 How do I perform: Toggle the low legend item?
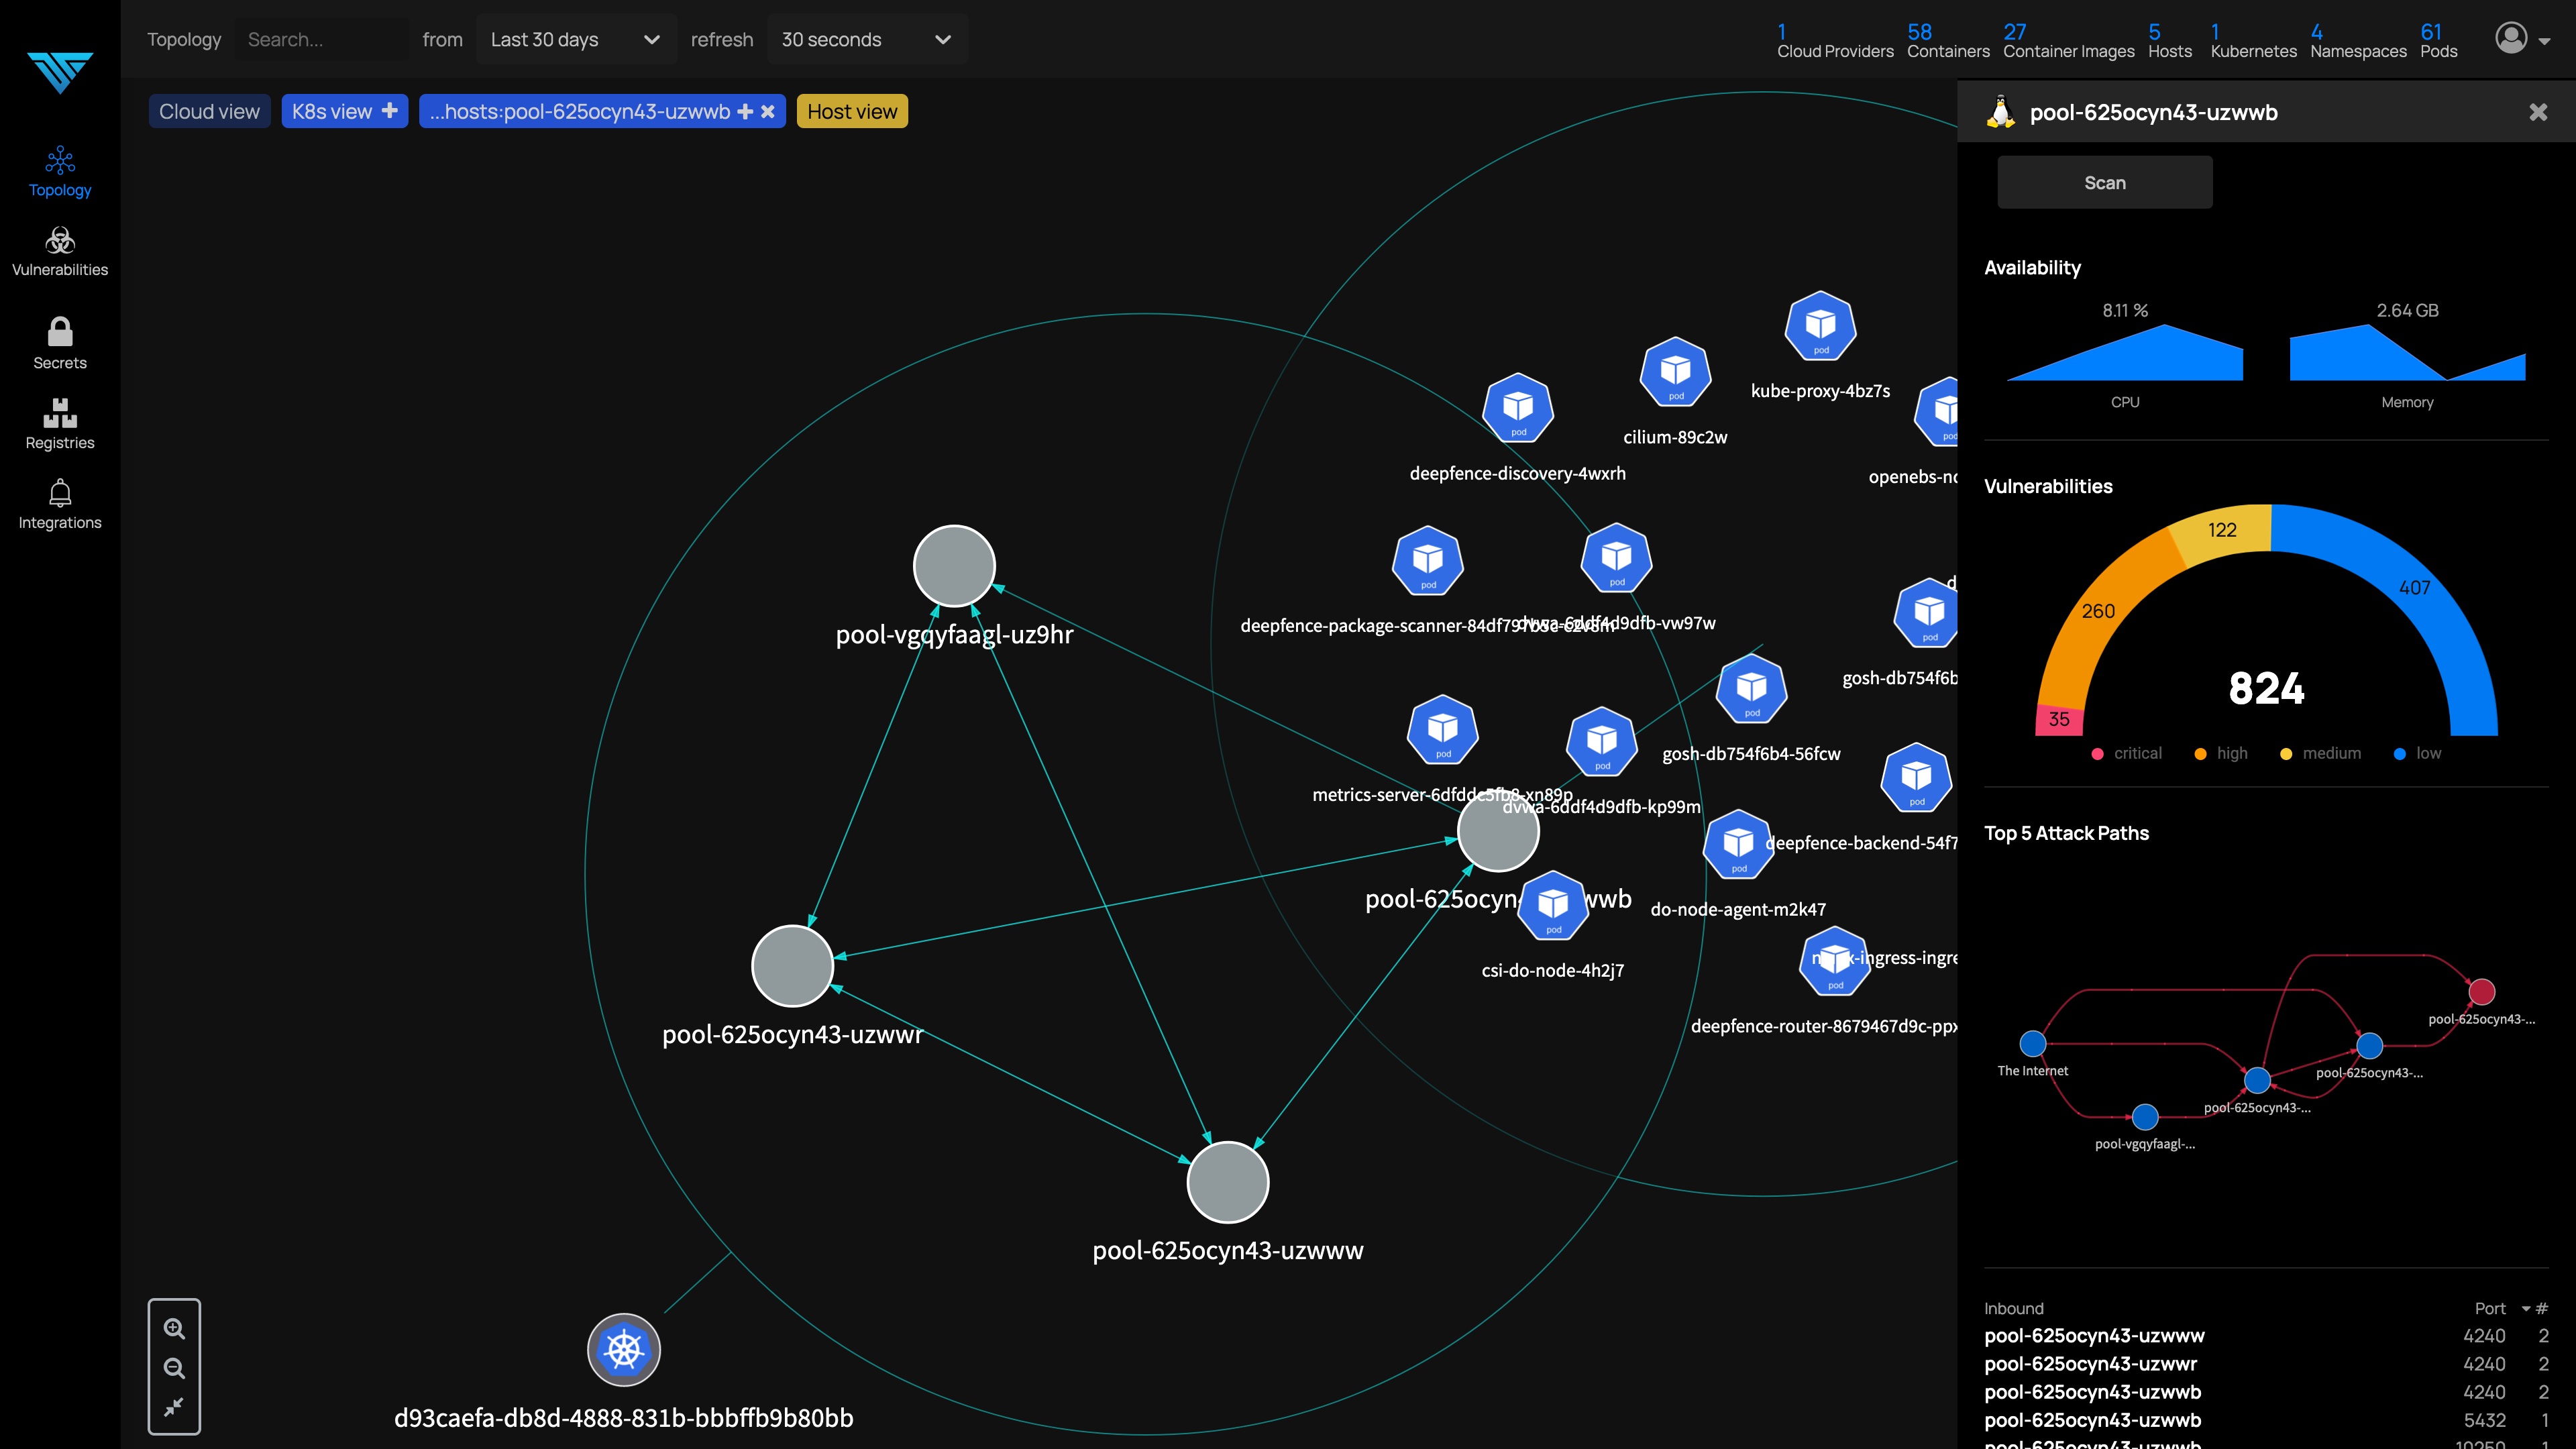coord(2417,753)
